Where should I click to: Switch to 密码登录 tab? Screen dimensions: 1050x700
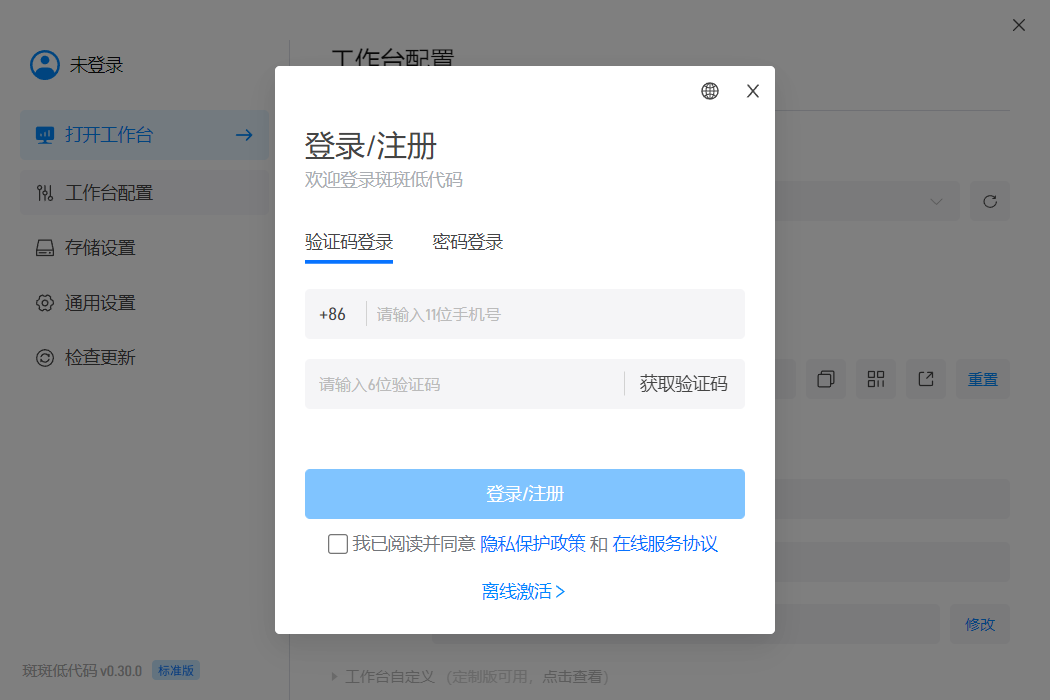467,242
